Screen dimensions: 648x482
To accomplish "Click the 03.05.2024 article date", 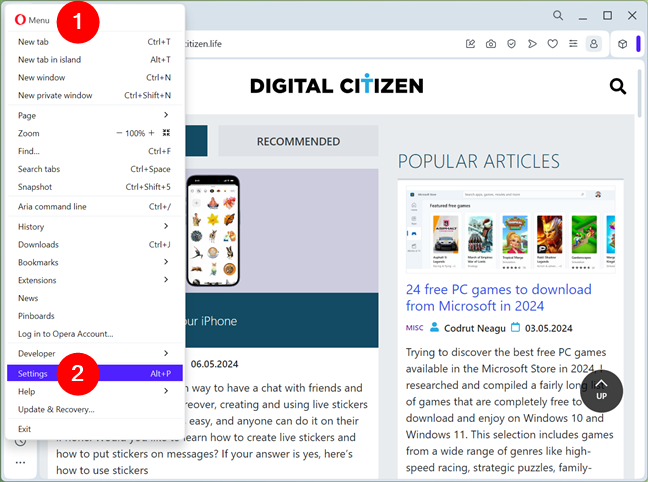I will pyautogui.click(x=548, y=328).
